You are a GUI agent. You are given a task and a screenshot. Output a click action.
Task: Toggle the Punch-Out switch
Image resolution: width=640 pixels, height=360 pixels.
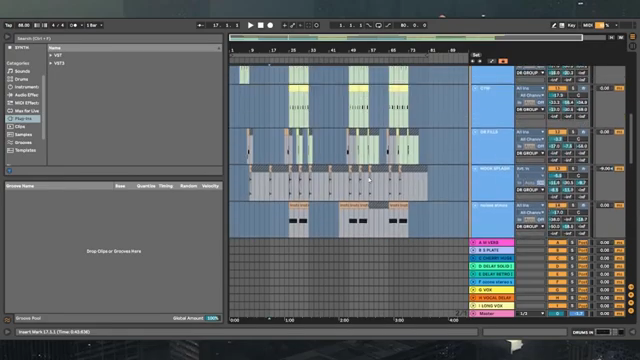coord(388,25)
